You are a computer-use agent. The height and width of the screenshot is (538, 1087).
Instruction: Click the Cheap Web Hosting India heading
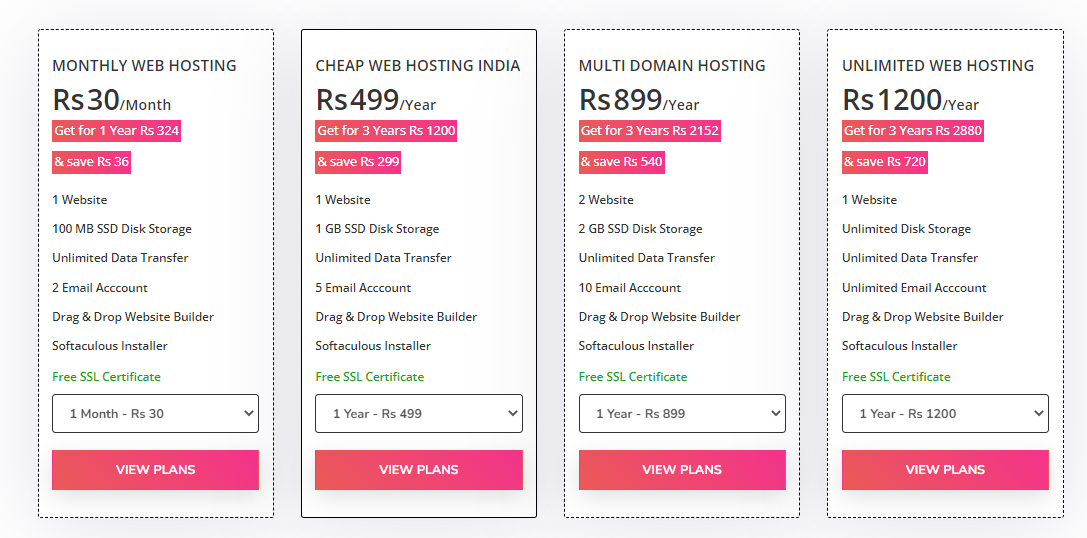point(417,66)
